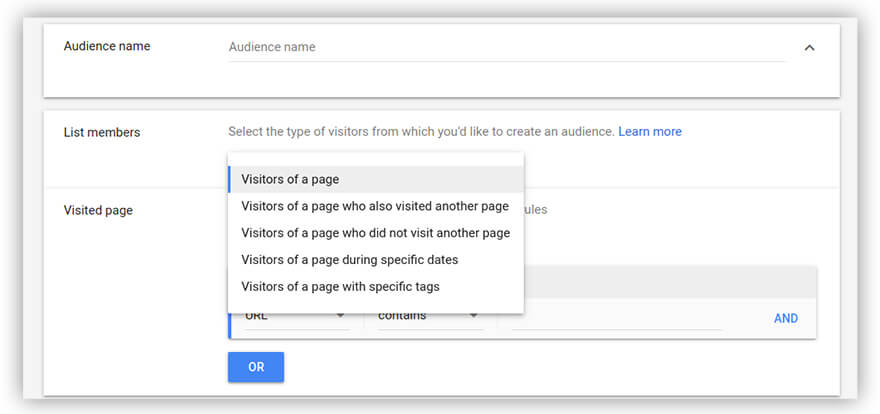Open the URL dropdown arrow
880x414 pixels.
coord(341,317)
